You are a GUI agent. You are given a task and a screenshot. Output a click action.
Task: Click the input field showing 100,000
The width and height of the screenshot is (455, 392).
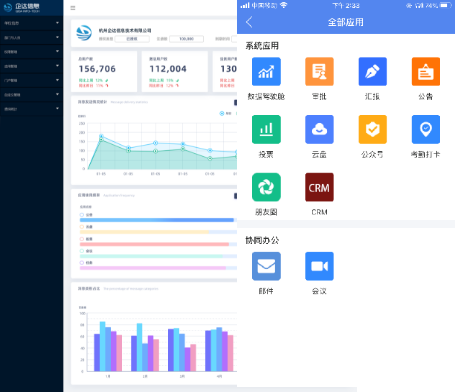(x=186, y=39)
